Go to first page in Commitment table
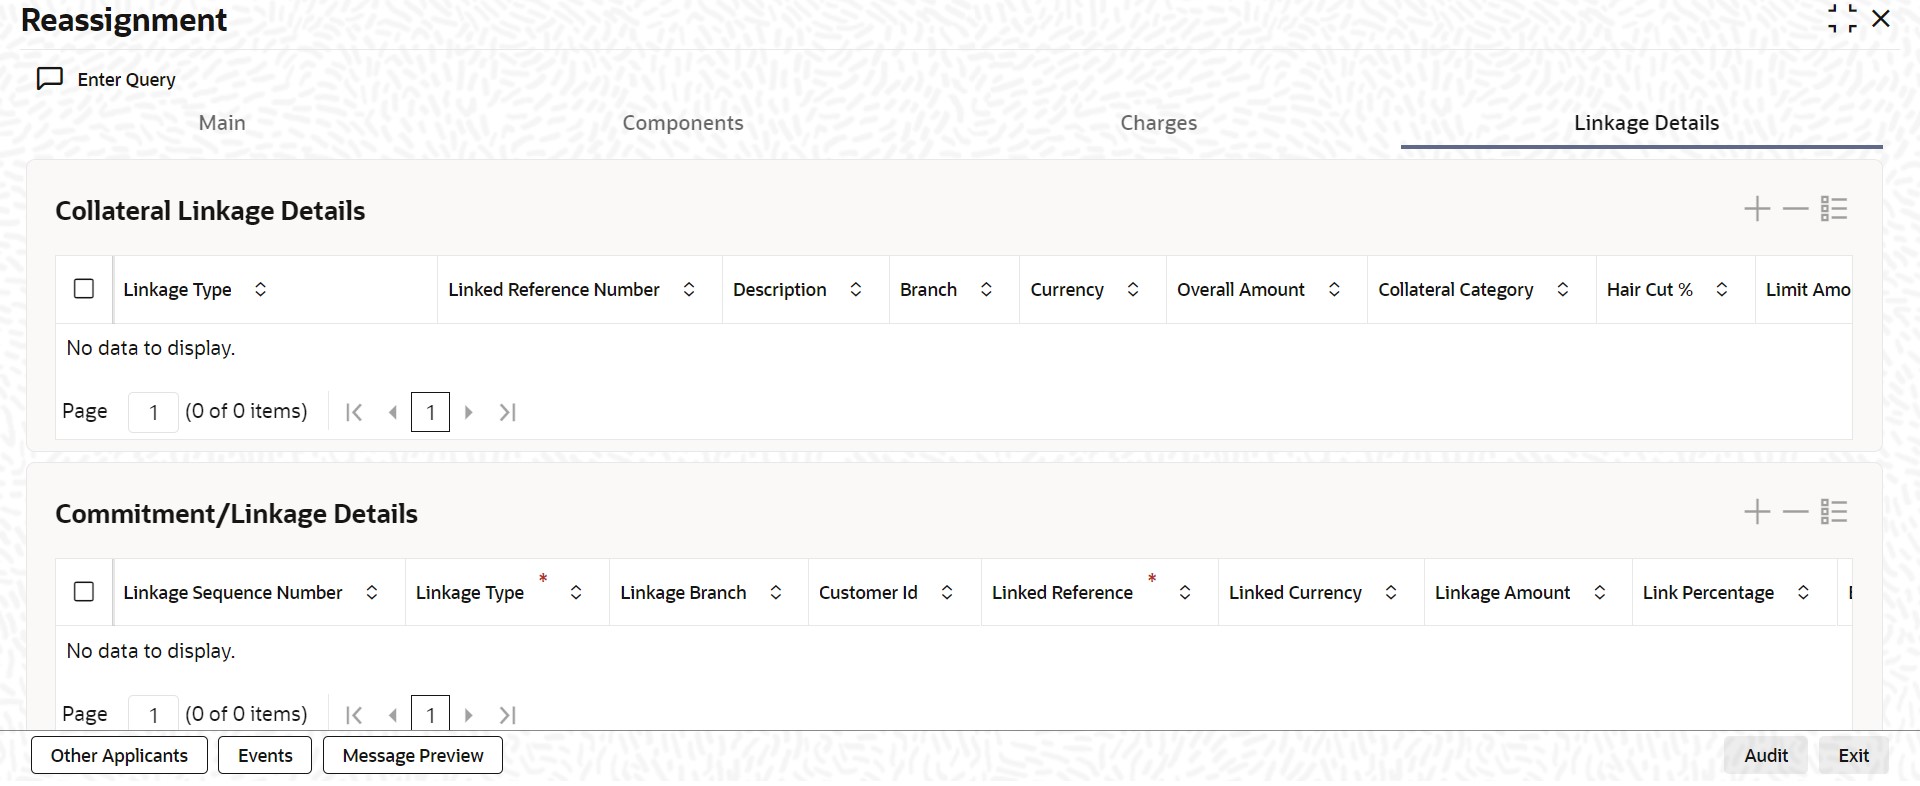This screenshot has height=786, width=1920. [x=353, y=715]
